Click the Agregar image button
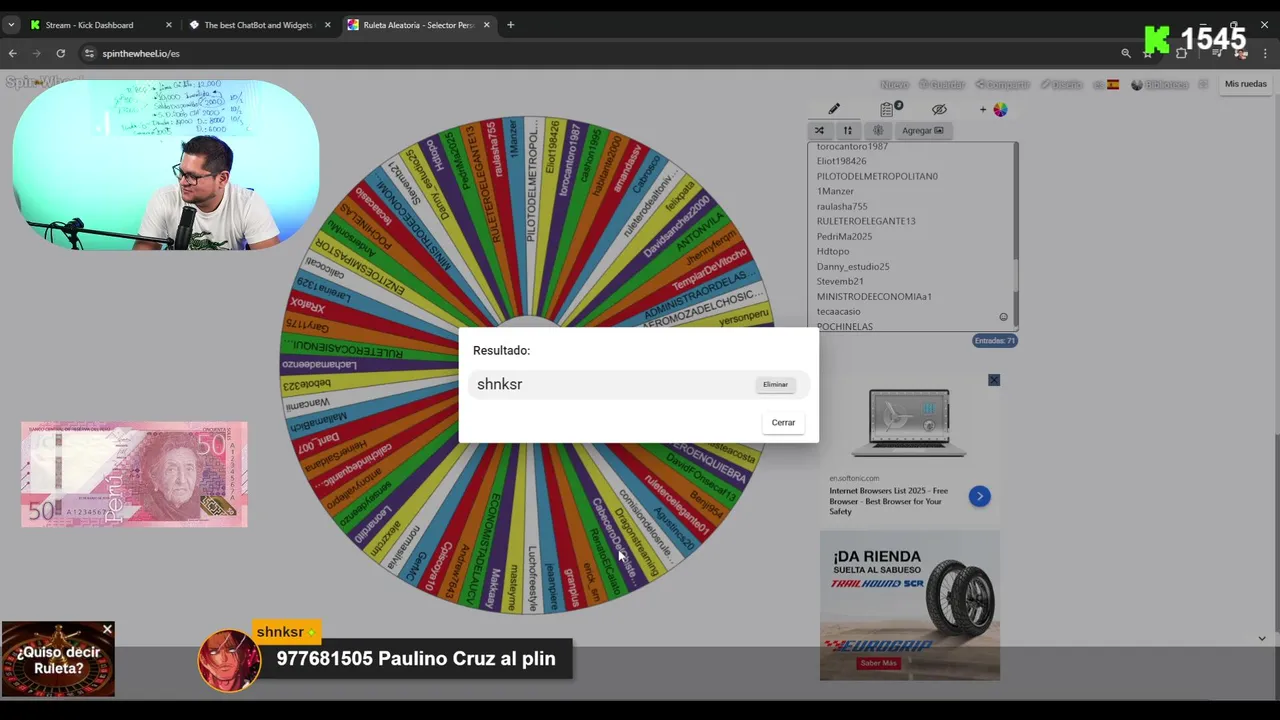Image resolution: width=1280 pixels, height=720 pixels. [922, 130]
